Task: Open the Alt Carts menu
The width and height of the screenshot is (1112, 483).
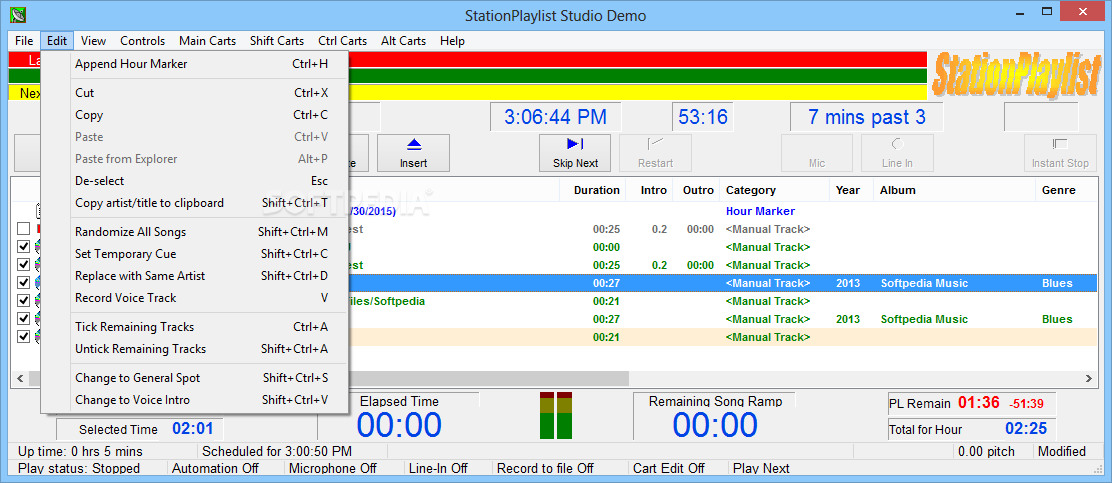Action: [x=404, y=40]
